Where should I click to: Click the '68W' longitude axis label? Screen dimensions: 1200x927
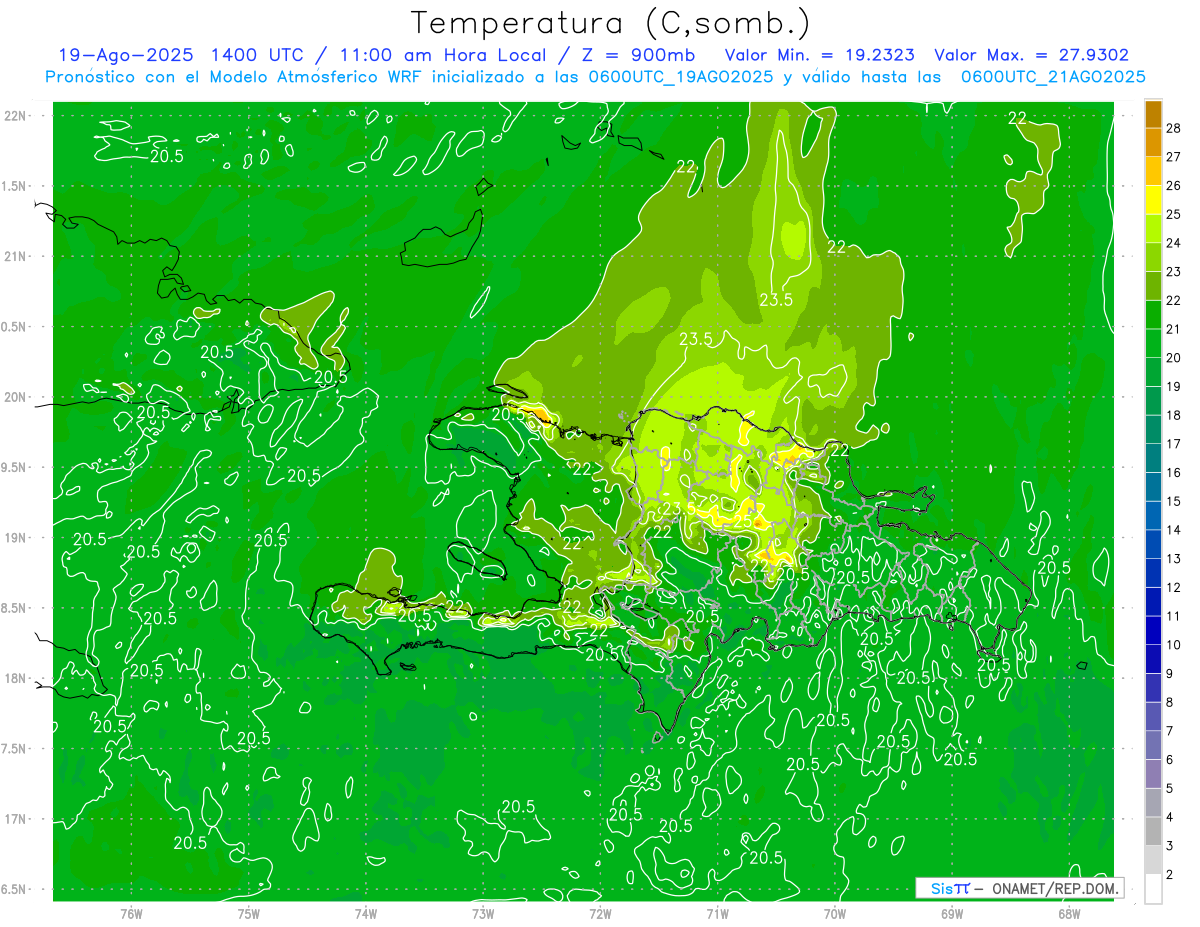click(x=1069, y=913)
